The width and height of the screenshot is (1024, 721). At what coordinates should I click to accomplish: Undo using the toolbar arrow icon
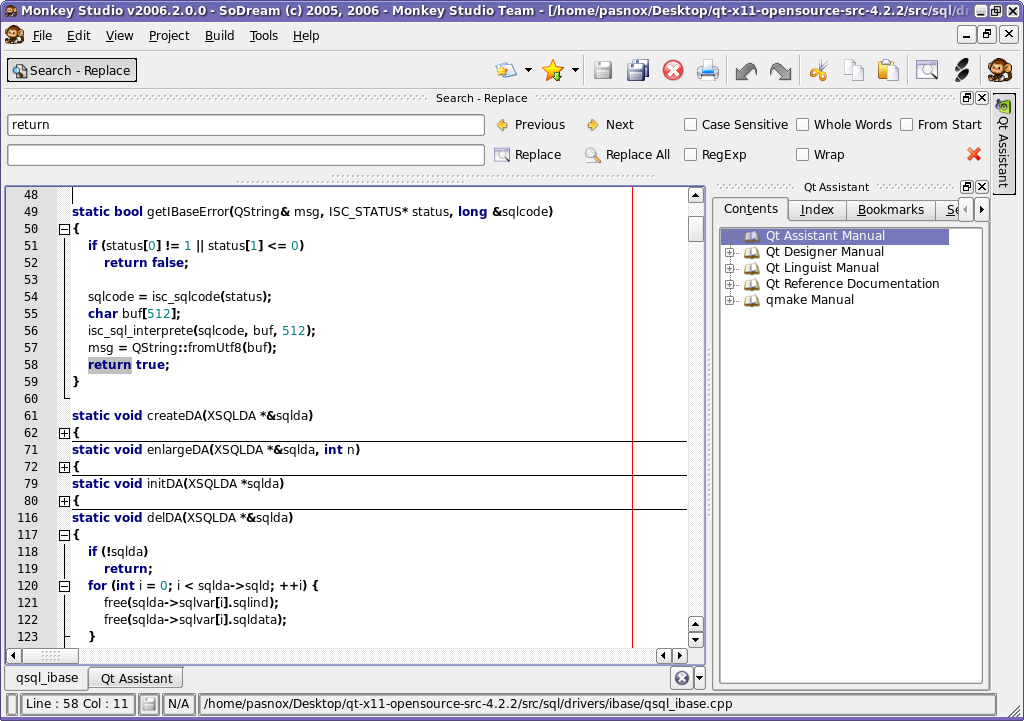tap(746, 71)
